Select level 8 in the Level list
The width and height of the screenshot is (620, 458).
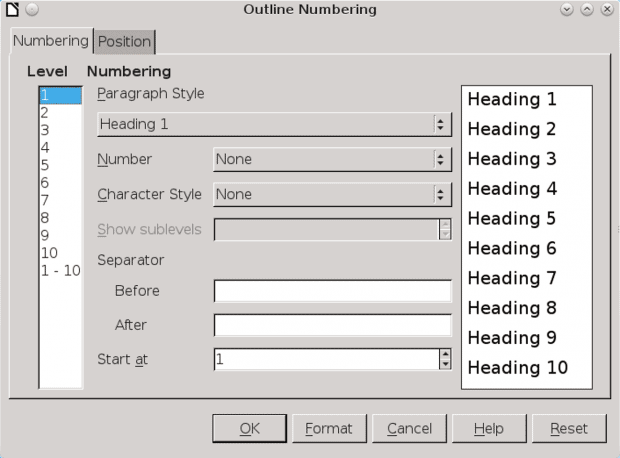point(61,218)
